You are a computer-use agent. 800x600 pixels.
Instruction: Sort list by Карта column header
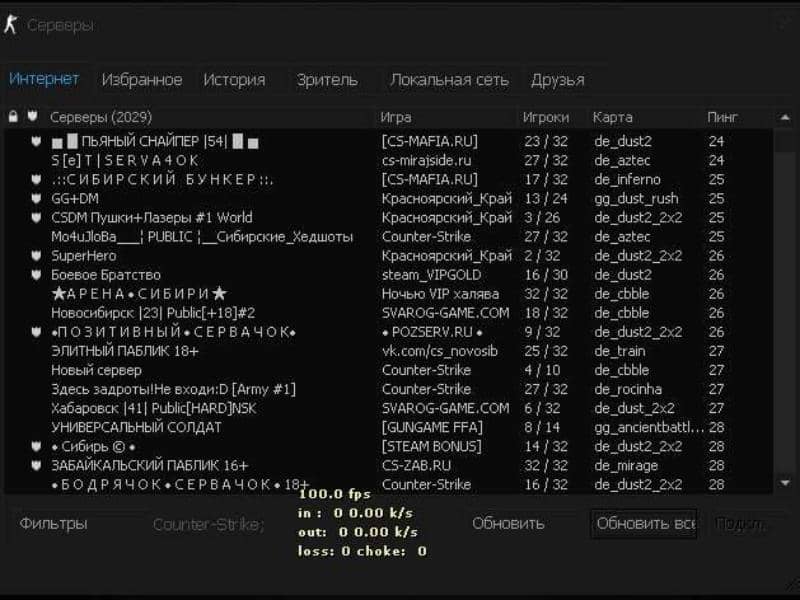(x=612, y=117)
